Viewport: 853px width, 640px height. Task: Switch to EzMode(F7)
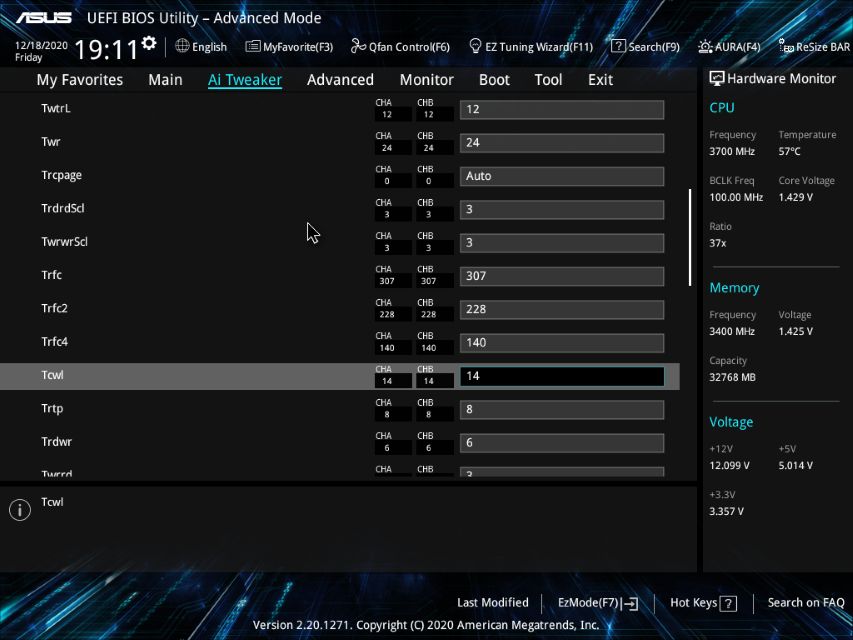click(588, 602)
